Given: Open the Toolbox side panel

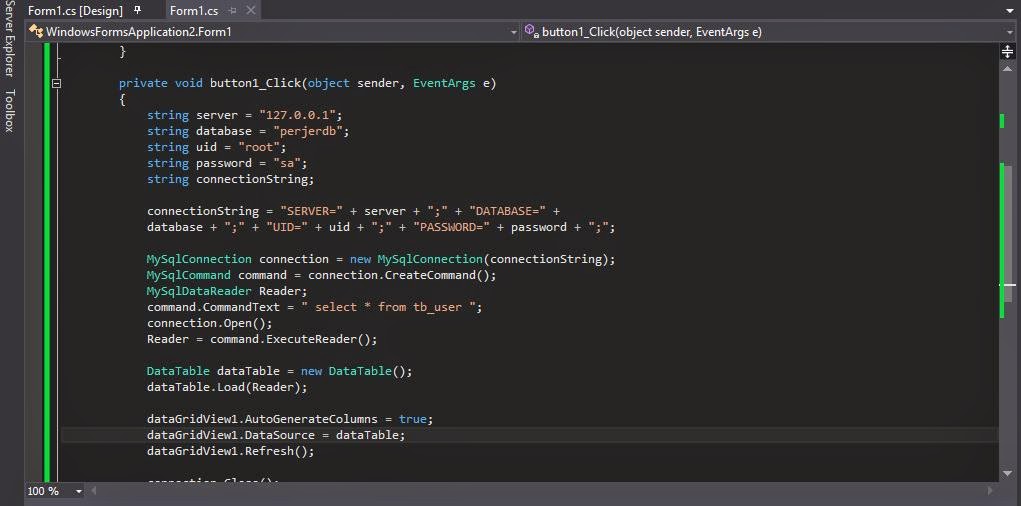Looking at the screenshot, I should [8, 111].
